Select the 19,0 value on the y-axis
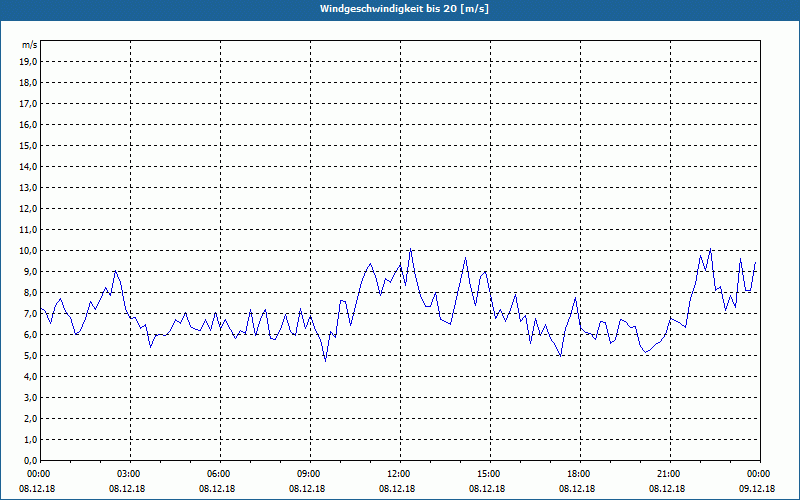The width and height of the screenshot is (800, 500). (29, 62)
